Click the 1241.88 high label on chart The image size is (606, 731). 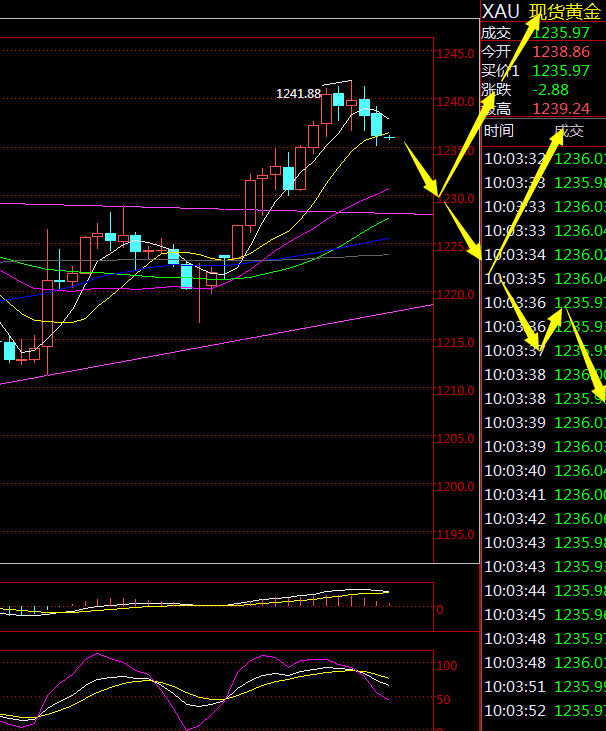pyautogui.click(x=298, y=94)
